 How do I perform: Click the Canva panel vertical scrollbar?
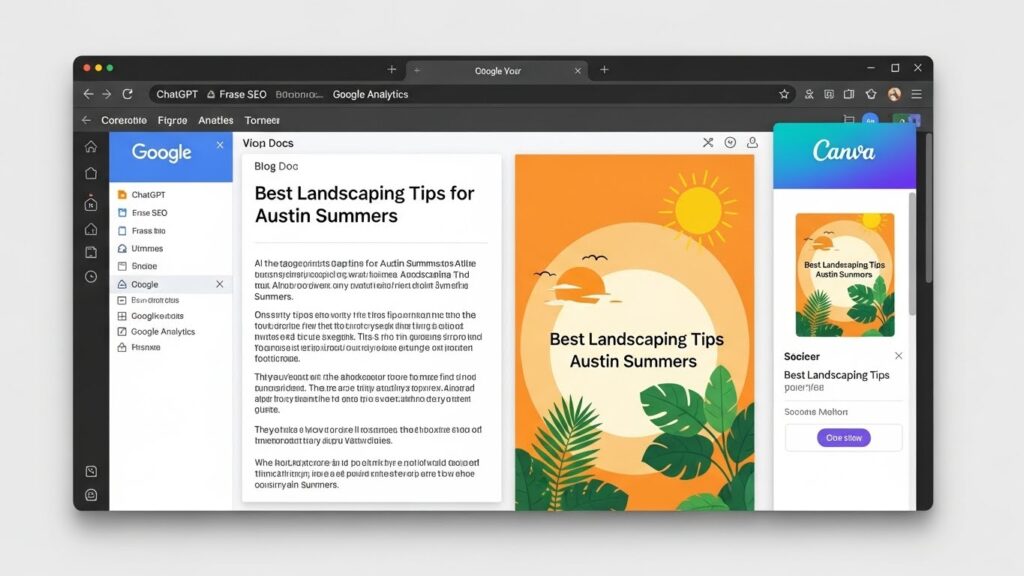coord(911,250)
